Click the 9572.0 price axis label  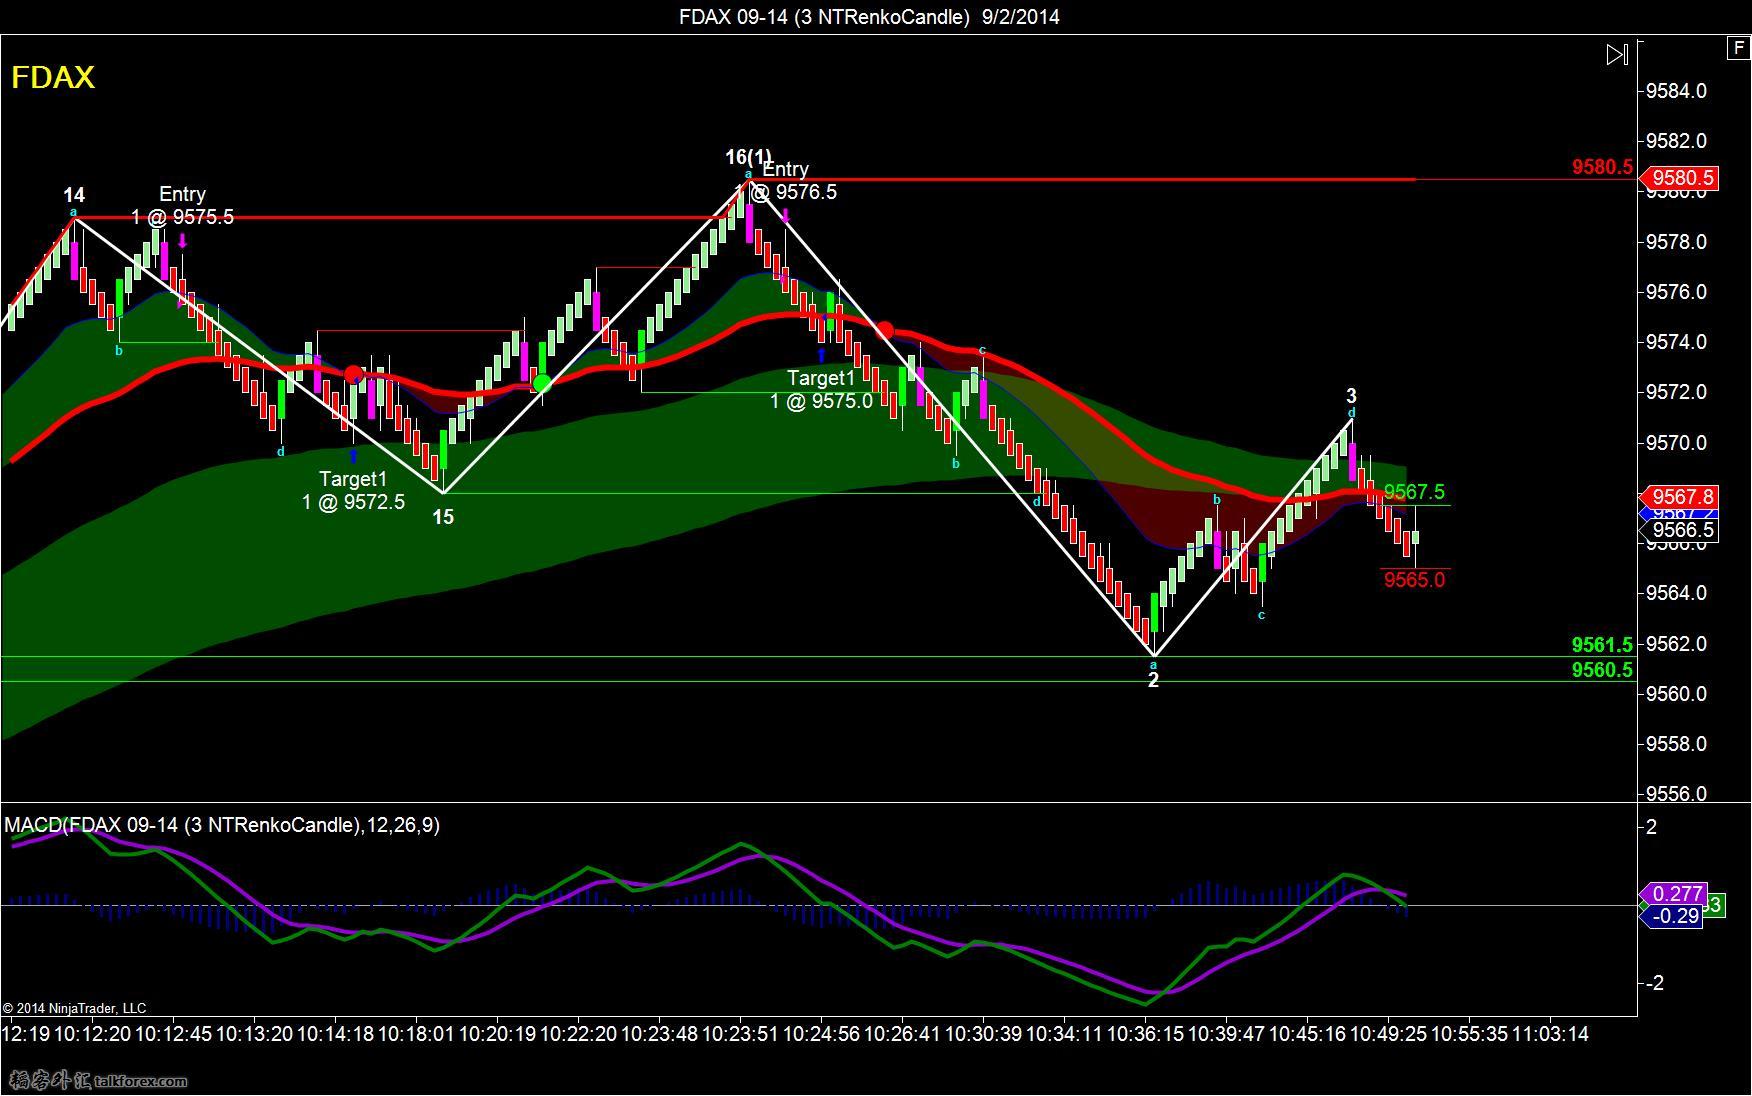[1676, 392]
